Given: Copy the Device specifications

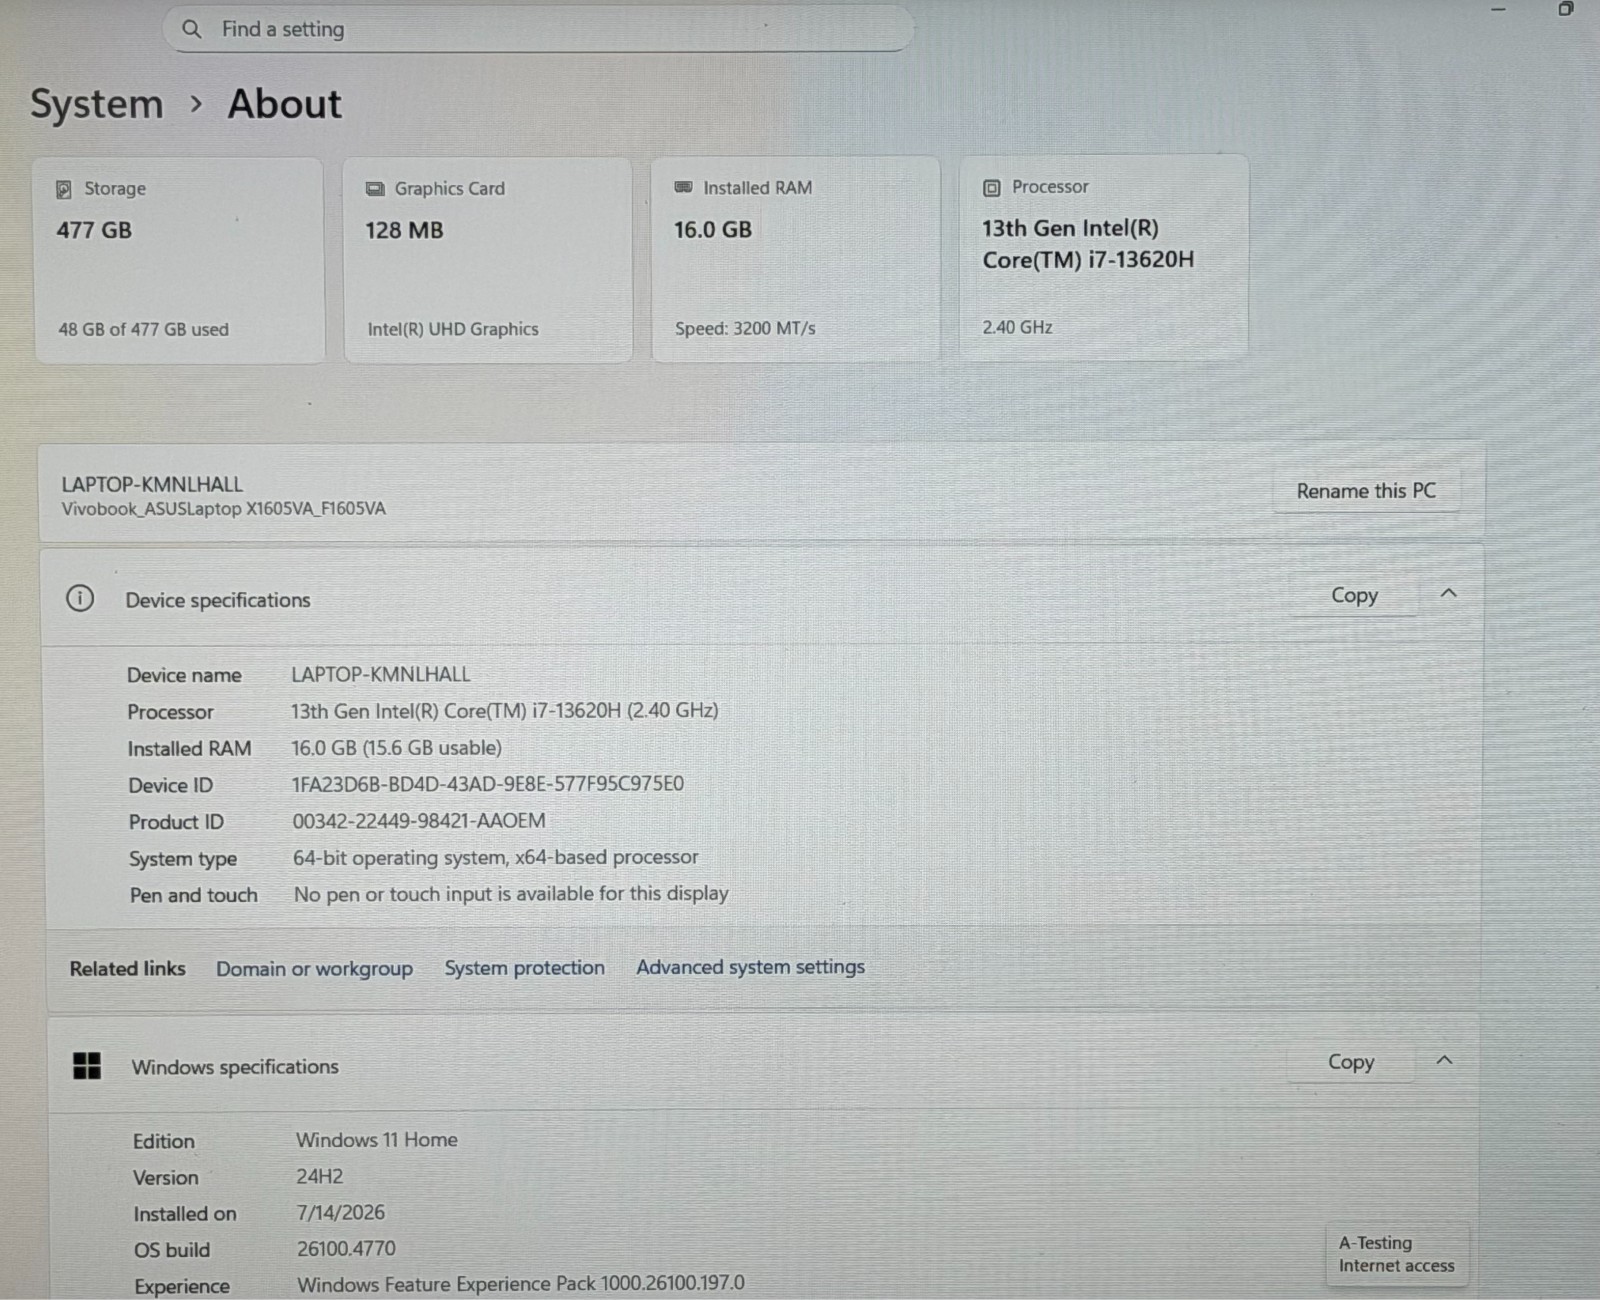Looking at the screenshot, I should [1354, 595].
